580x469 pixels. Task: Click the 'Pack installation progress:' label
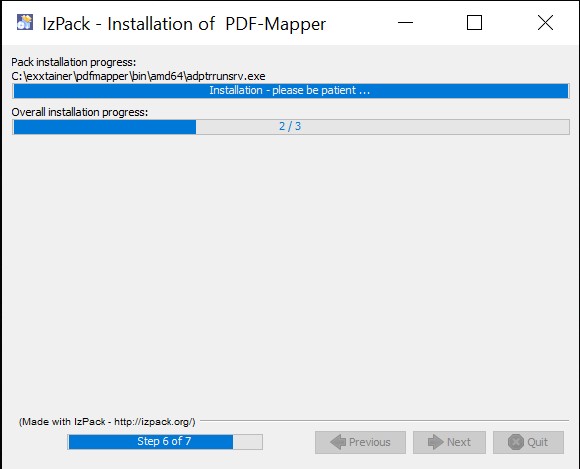click(74, 62)
